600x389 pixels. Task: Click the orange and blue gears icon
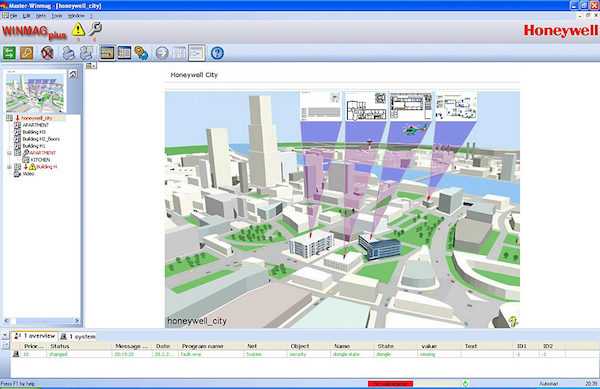pyautogui.click(x=141, y=53)
